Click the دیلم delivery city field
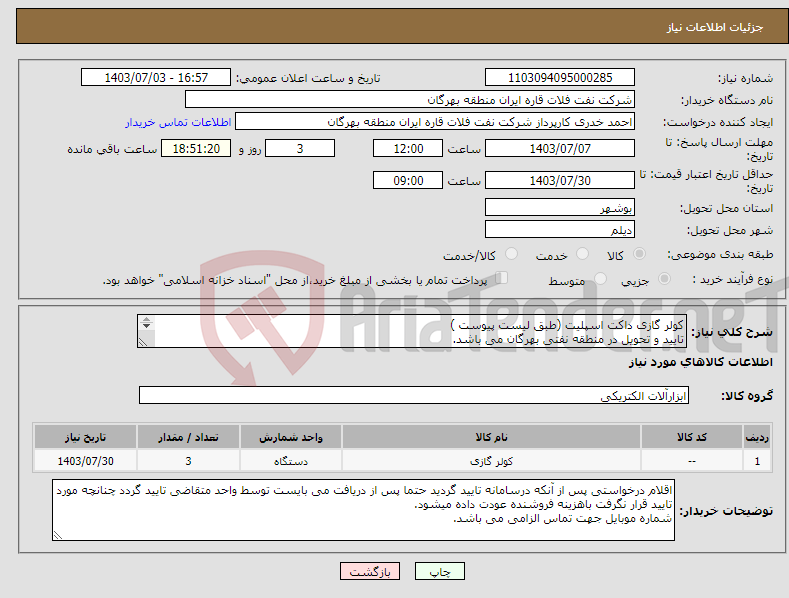Image resolution: width=789 pixels, height=598 pixels. [560, 230]
